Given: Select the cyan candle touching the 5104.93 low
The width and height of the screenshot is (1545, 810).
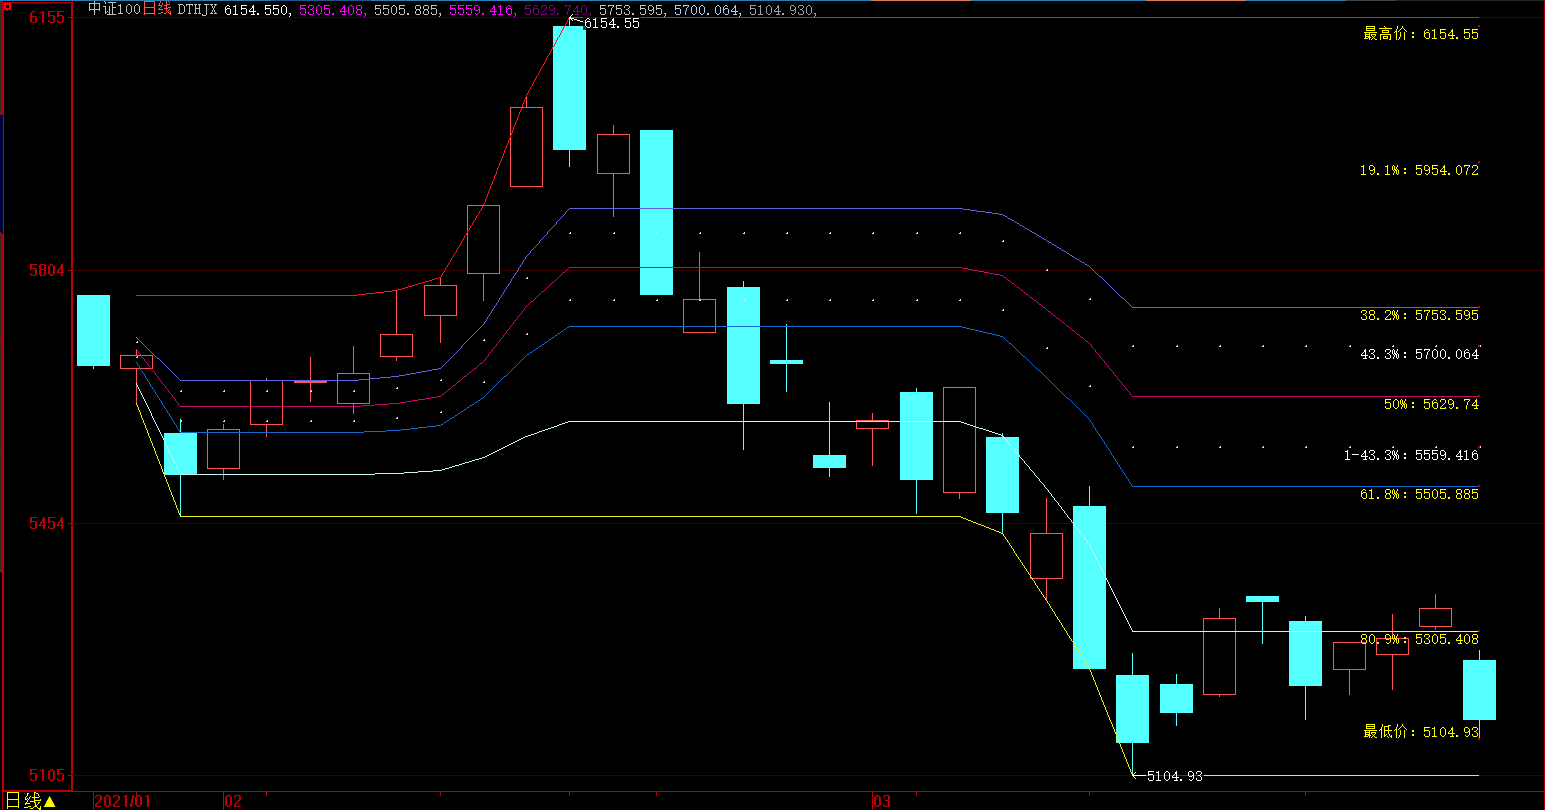Looking at the screenshot, I should (1132, 709).
